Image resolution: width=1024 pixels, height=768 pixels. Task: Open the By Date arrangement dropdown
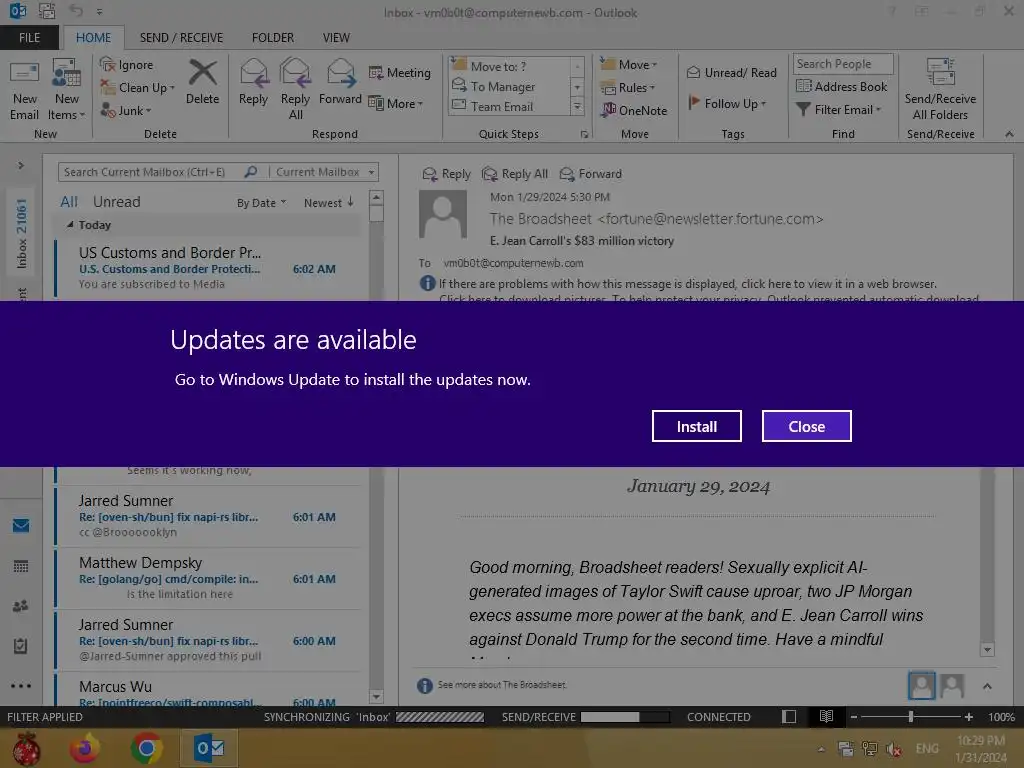click(261, 203)
